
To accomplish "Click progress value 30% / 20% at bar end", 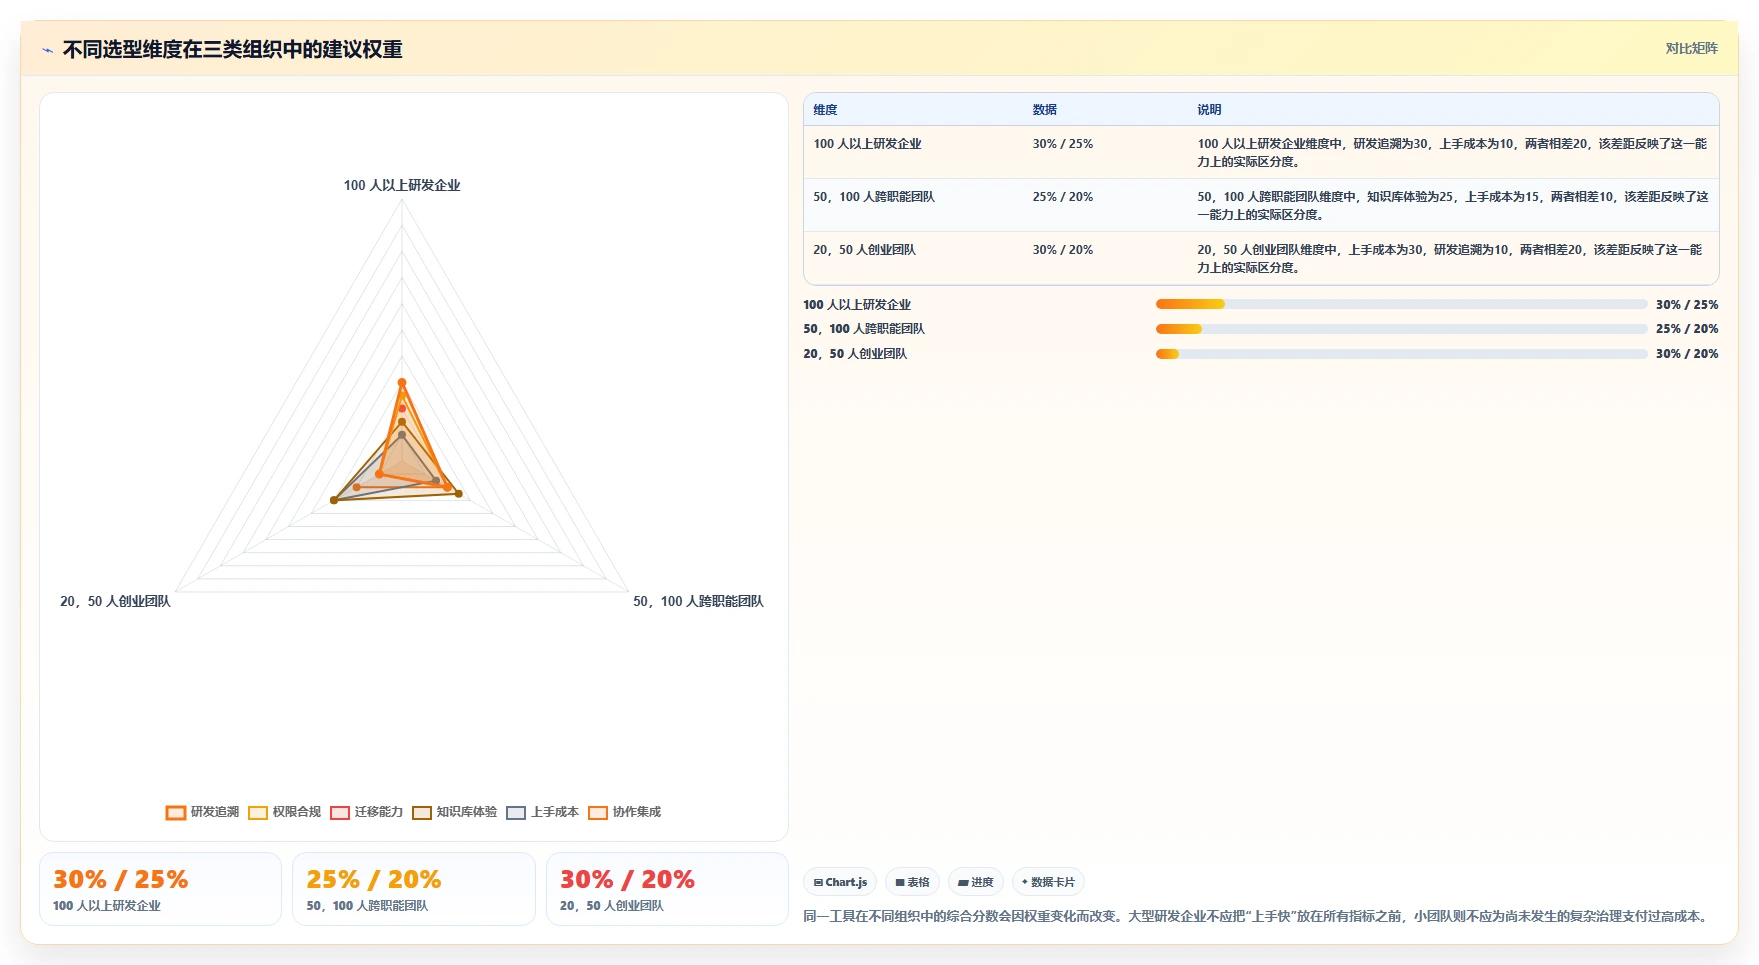I will (1687, 354).
